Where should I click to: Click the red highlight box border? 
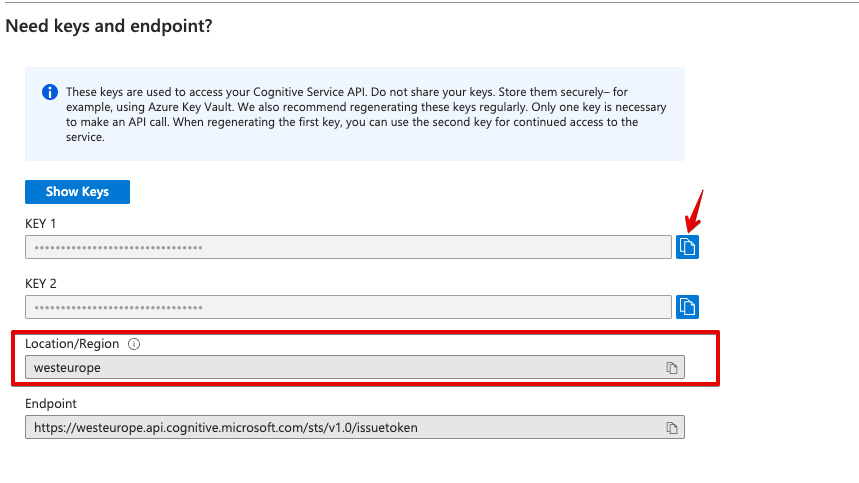[x=717, y=357]
